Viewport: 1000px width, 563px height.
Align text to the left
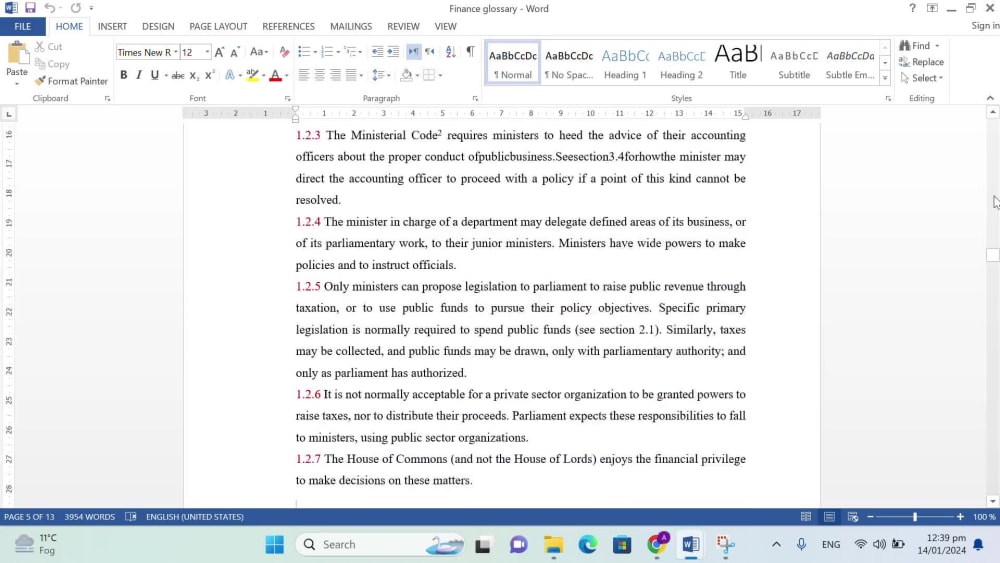[304, 75]
